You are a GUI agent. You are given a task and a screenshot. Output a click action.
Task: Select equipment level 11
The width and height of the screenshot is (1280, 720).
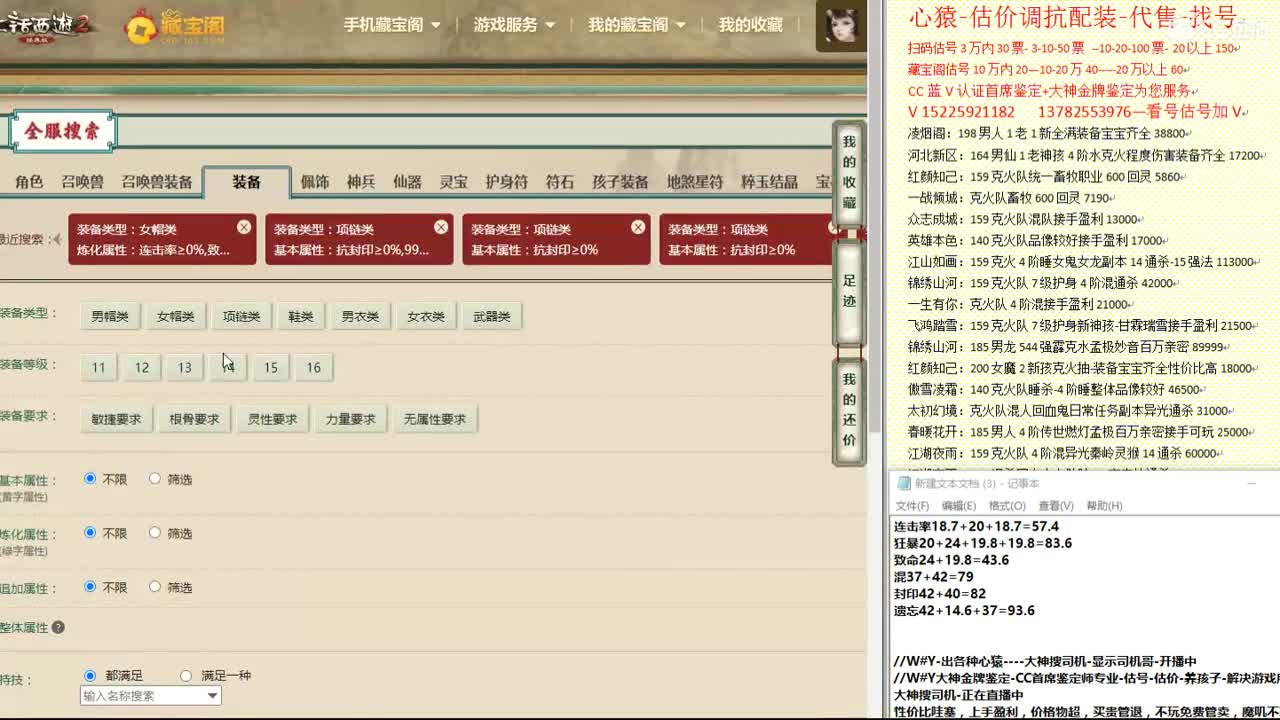(x=98, y=367)
